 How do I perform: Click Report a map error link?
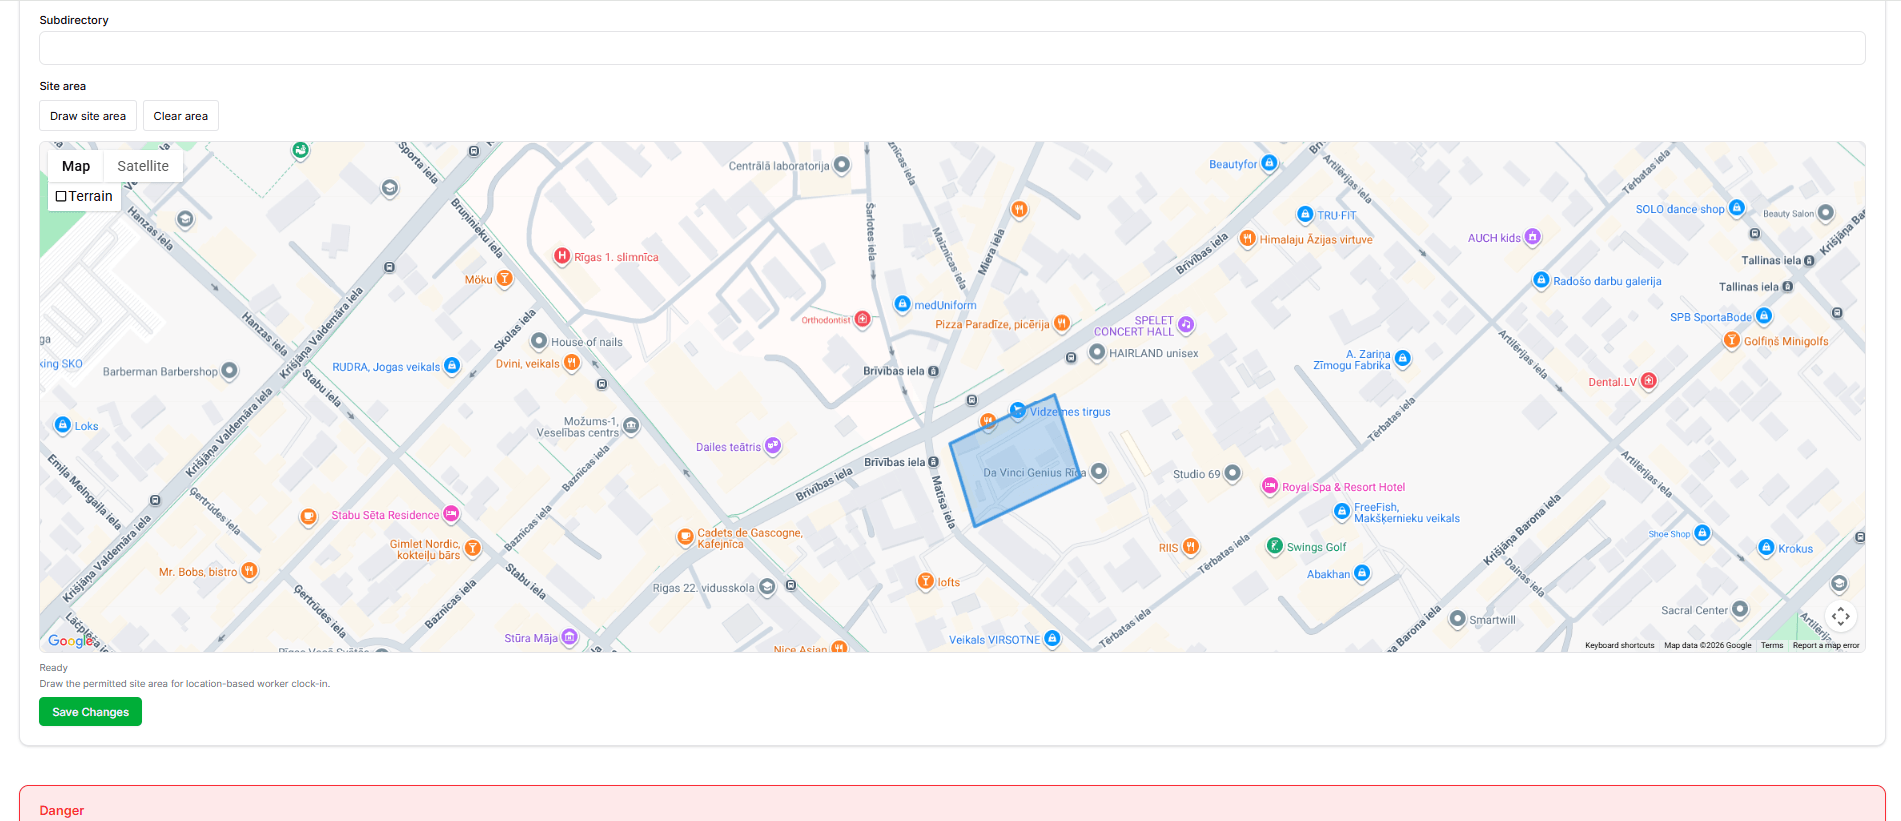pyautogui.click(x=1826, y=645)
